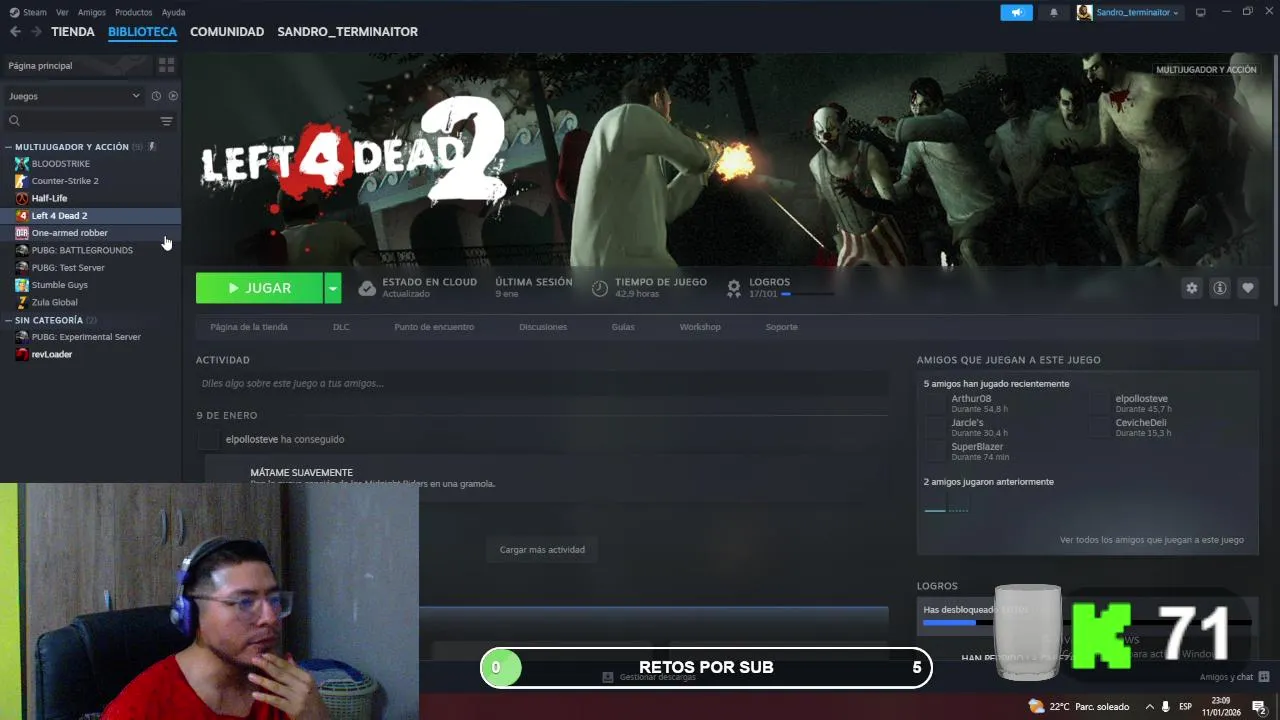Open Left 4 Dead 2 settings gear
The image size is (1280, 720).
[1191, 288]
